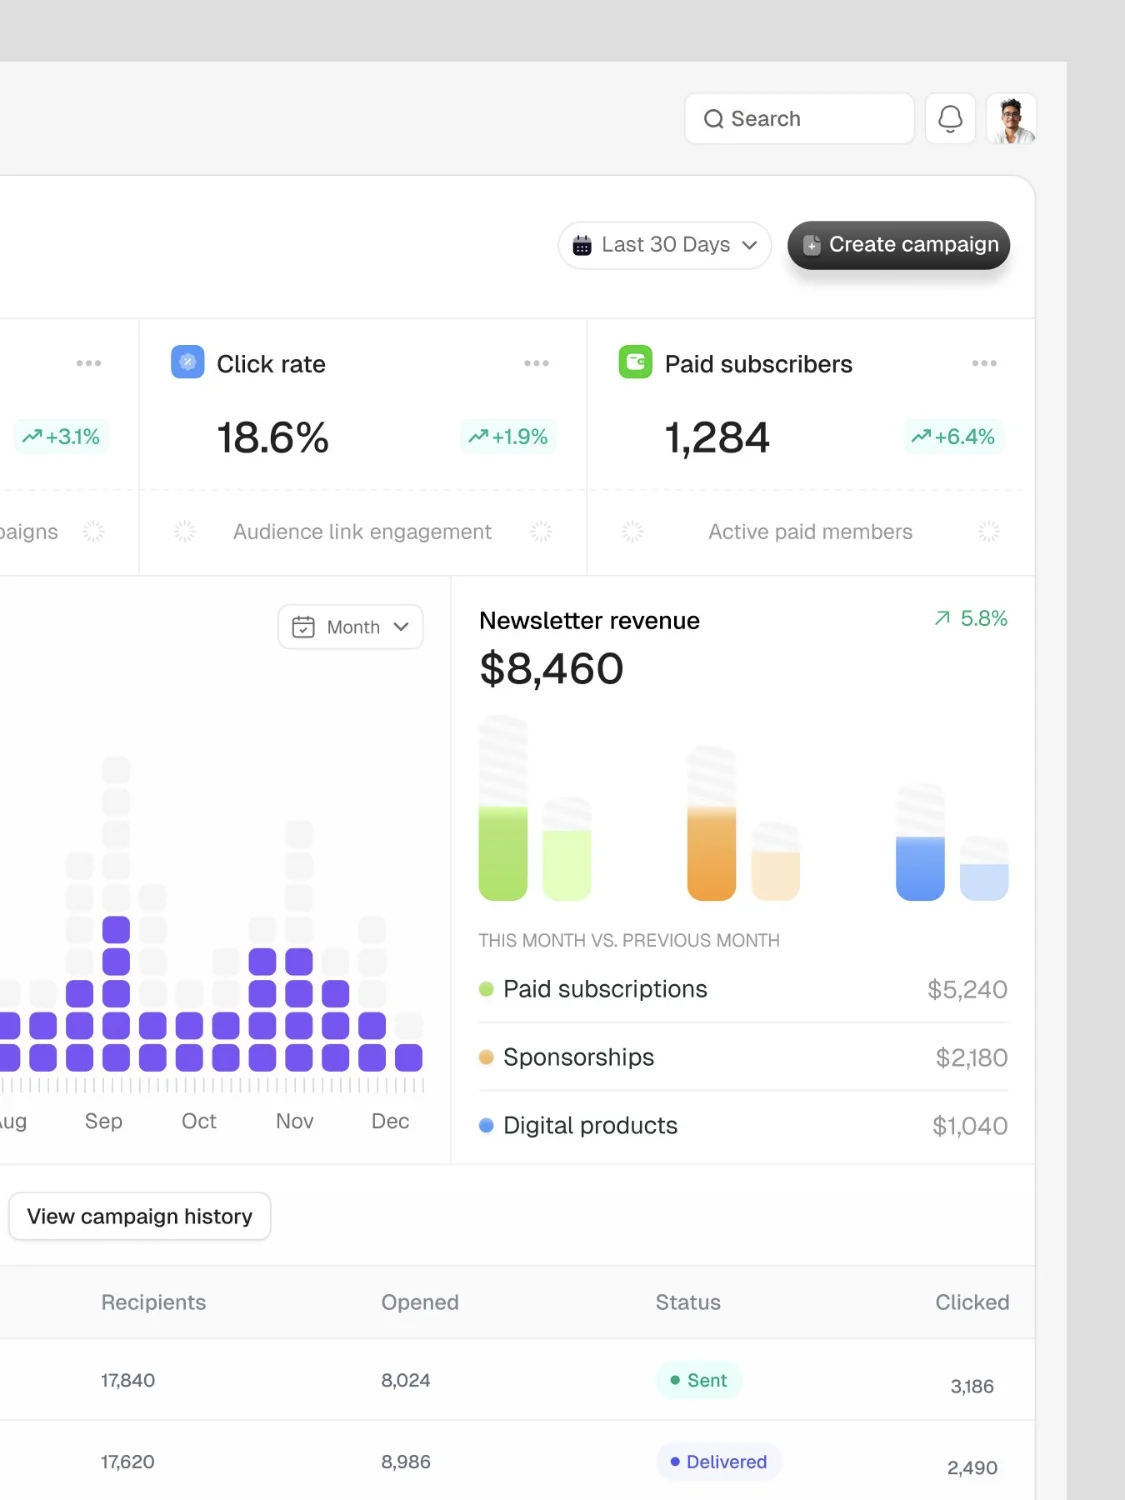Click the 1,284 paid subscribers value

[717, 438]
